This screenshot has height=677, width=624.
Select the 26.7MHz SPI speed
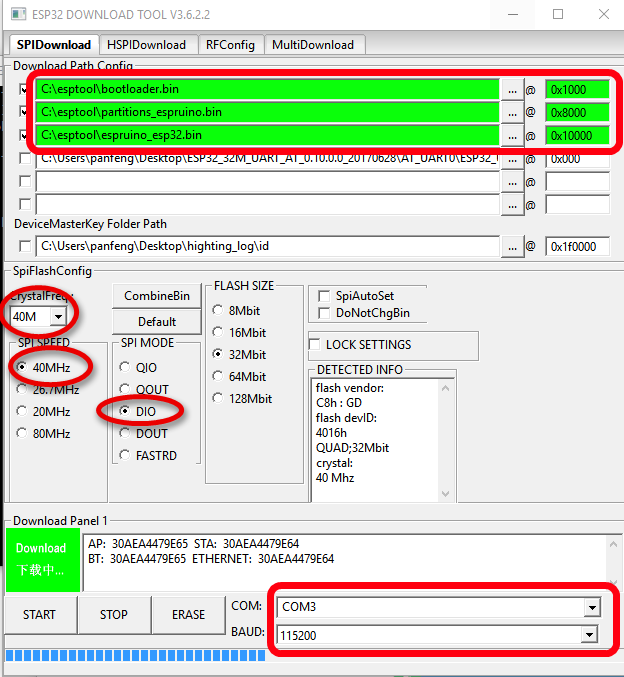point(48,390)
